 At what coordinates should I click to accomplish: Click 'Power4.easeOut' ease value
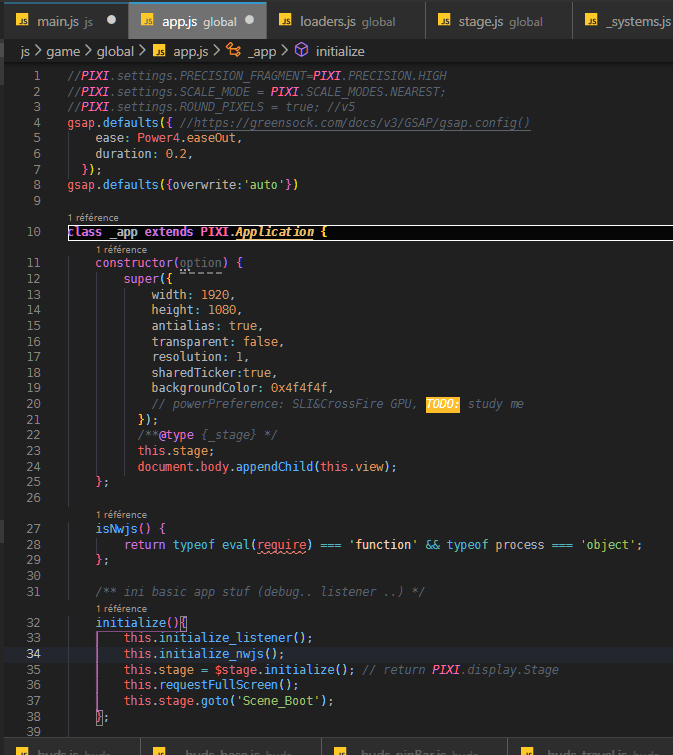[x=186, y=138]
